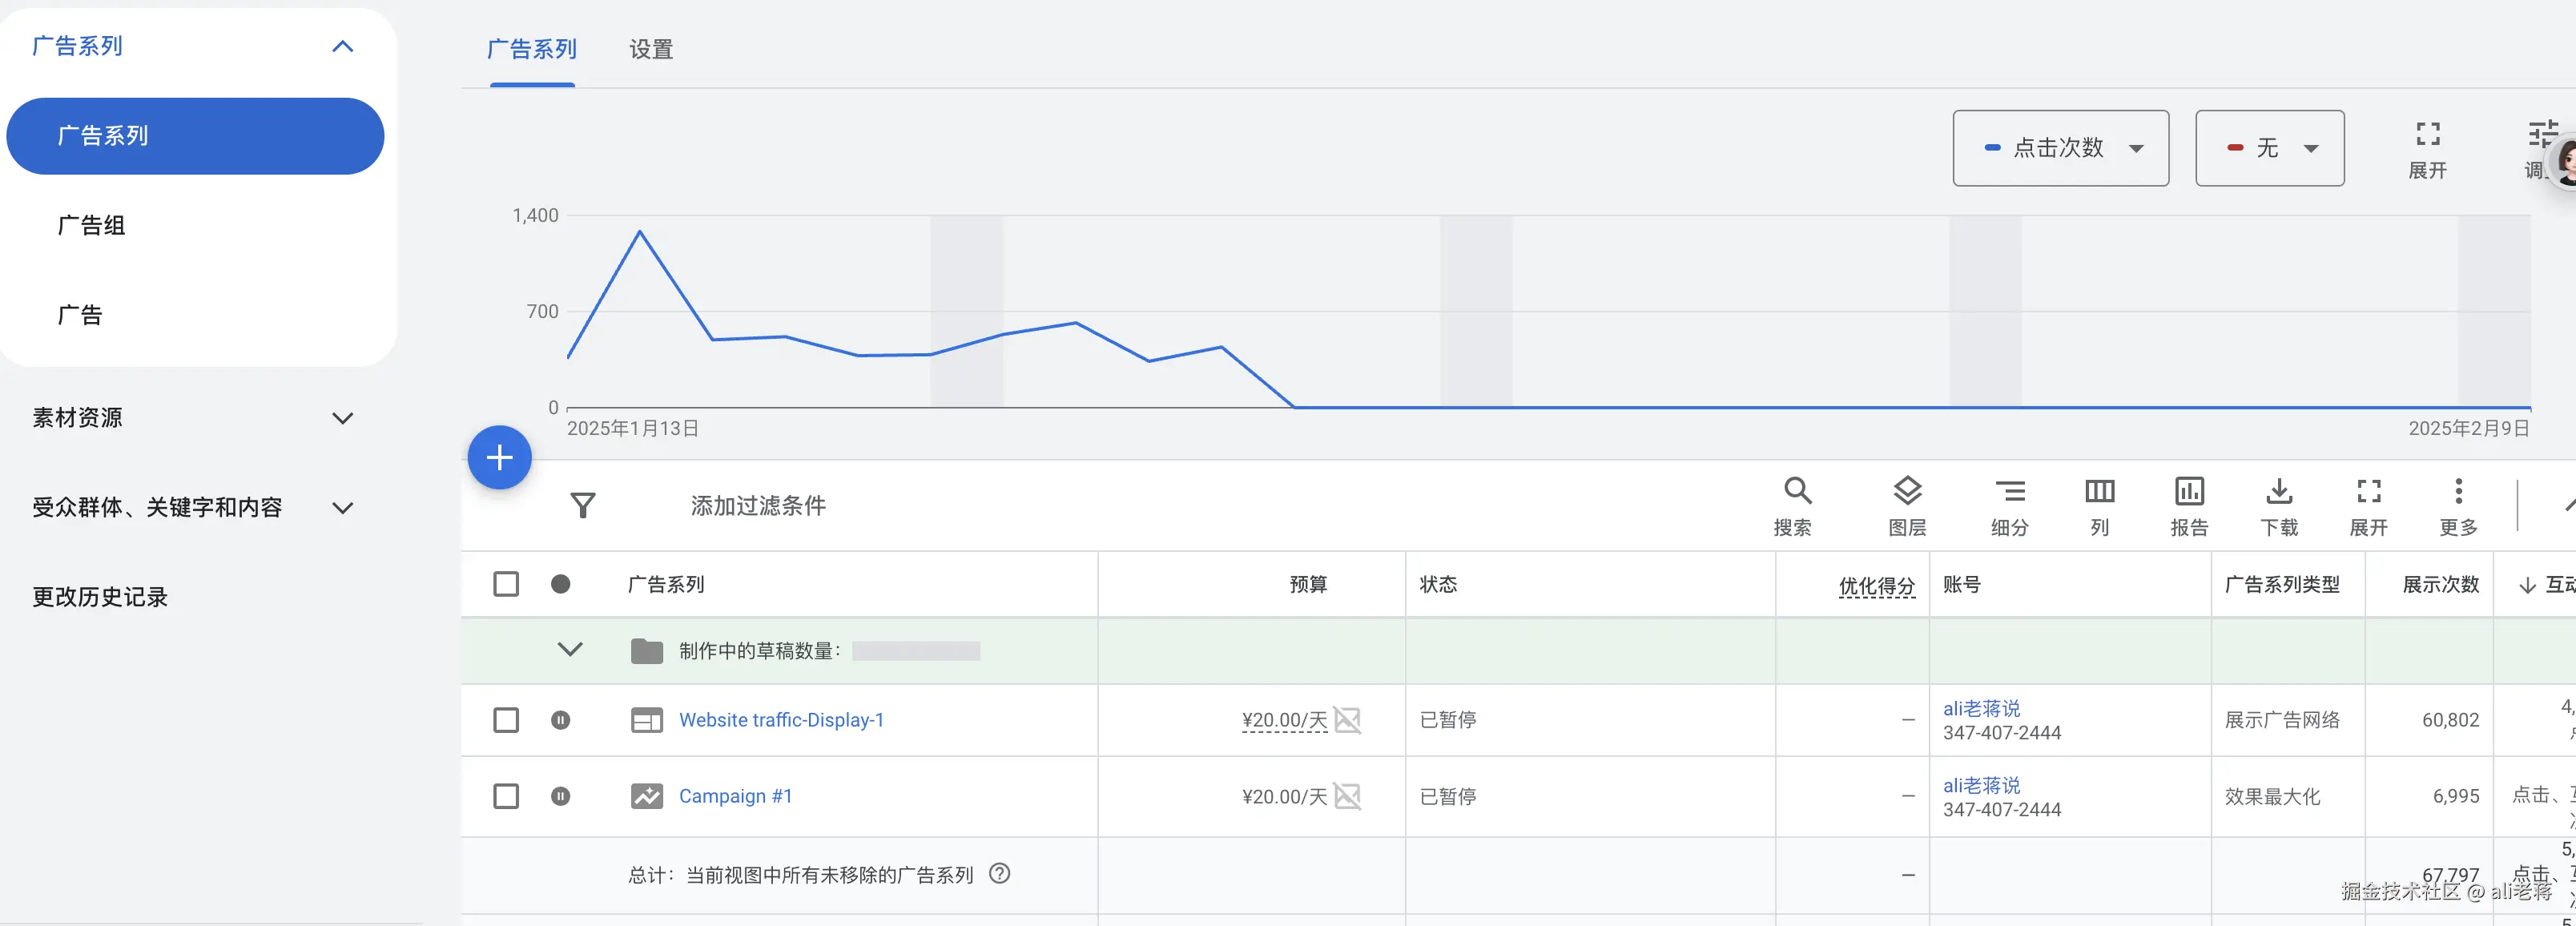This screenshot has height=926, width=2576.
Task: Click the download (下载) icon
Action: click(2279, 491)
